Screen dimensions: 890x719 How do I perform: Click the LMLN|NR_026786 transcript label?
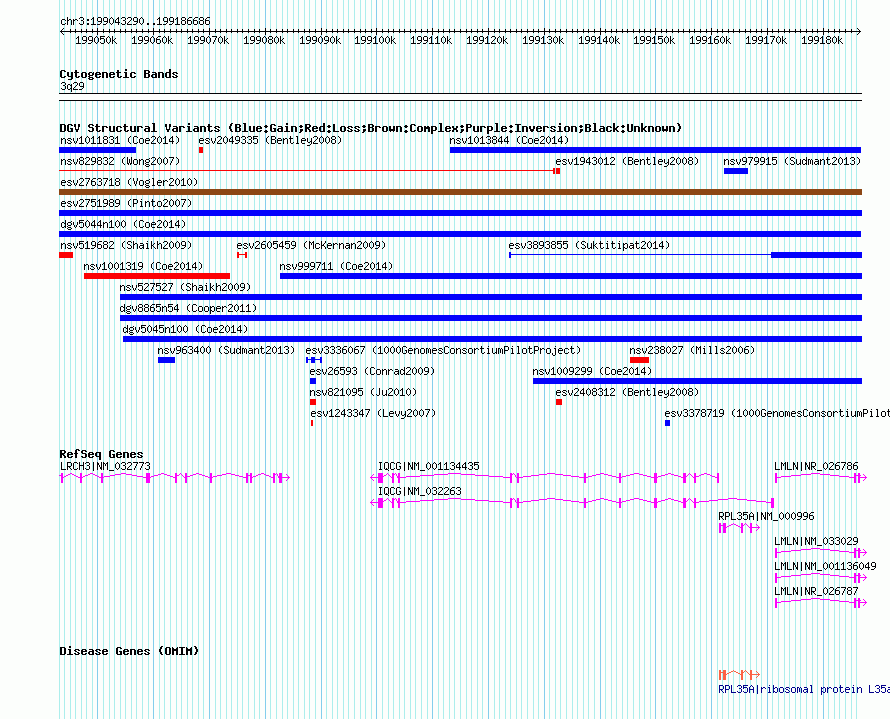(x=816, y=466)
